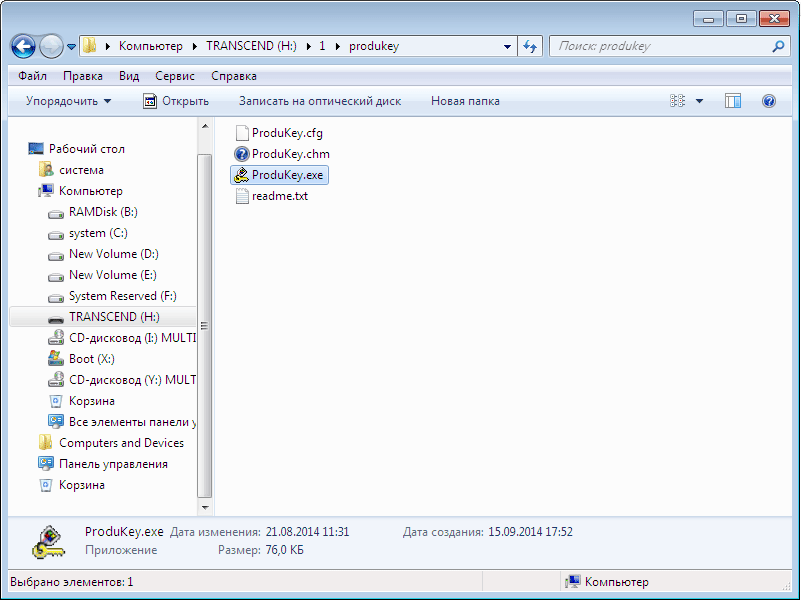Select Компьютер in the navigation tree

80,191
